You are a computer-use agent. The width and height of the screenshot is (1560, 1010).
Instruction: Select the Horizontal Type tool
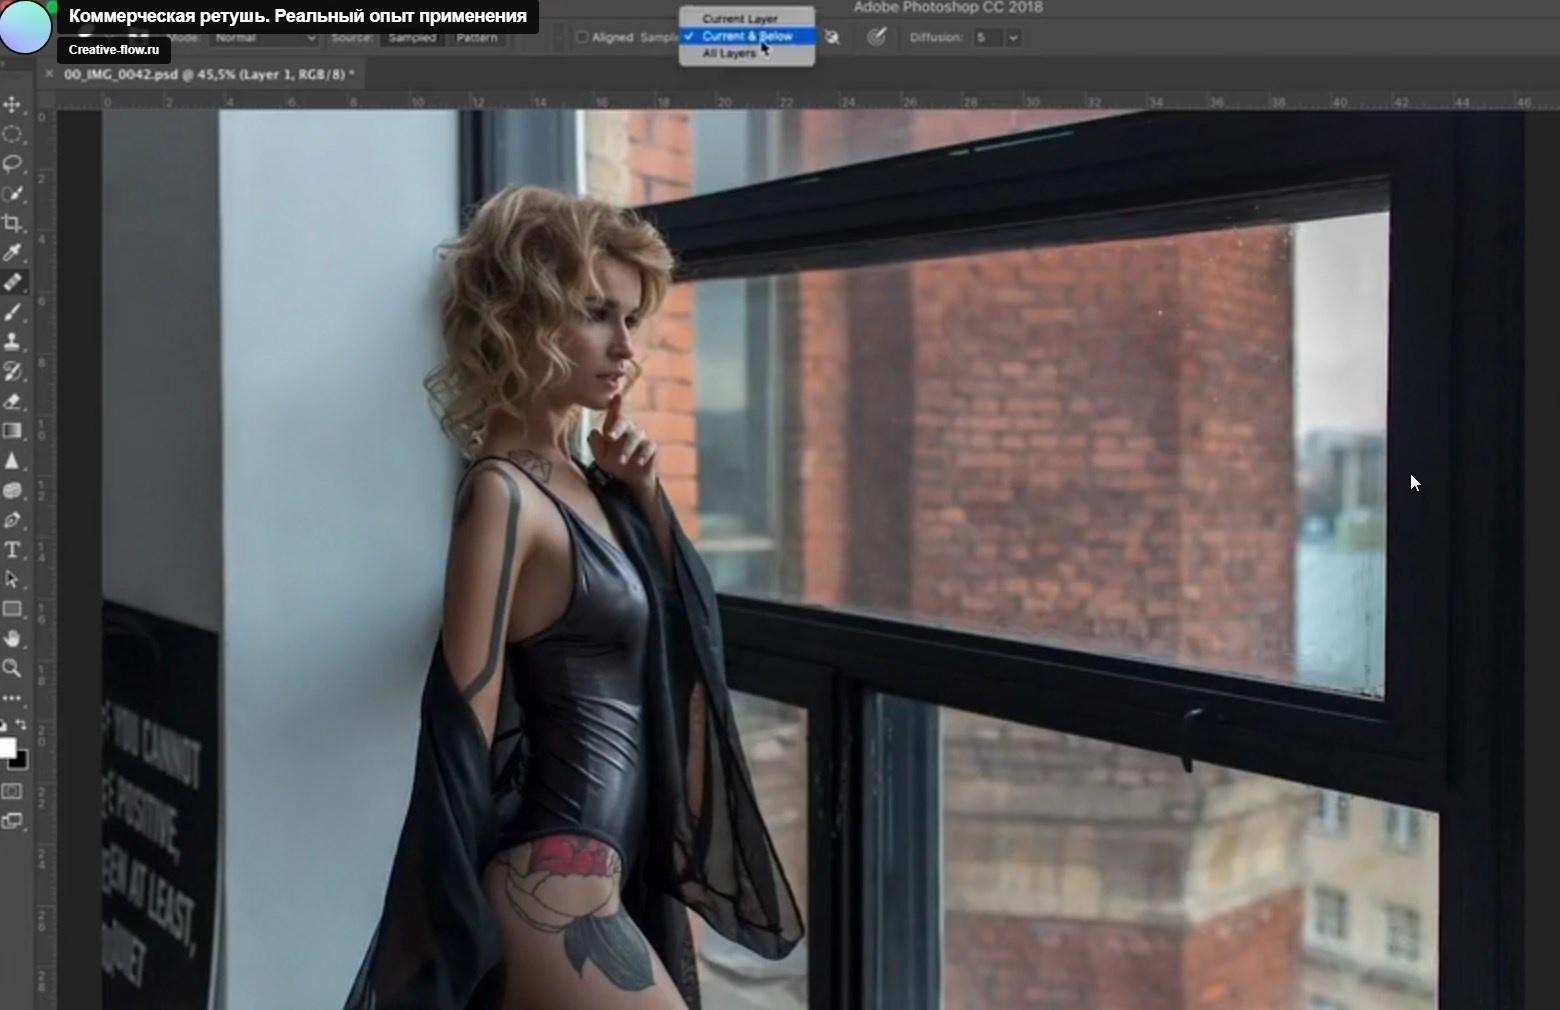[x=13, y=550]
